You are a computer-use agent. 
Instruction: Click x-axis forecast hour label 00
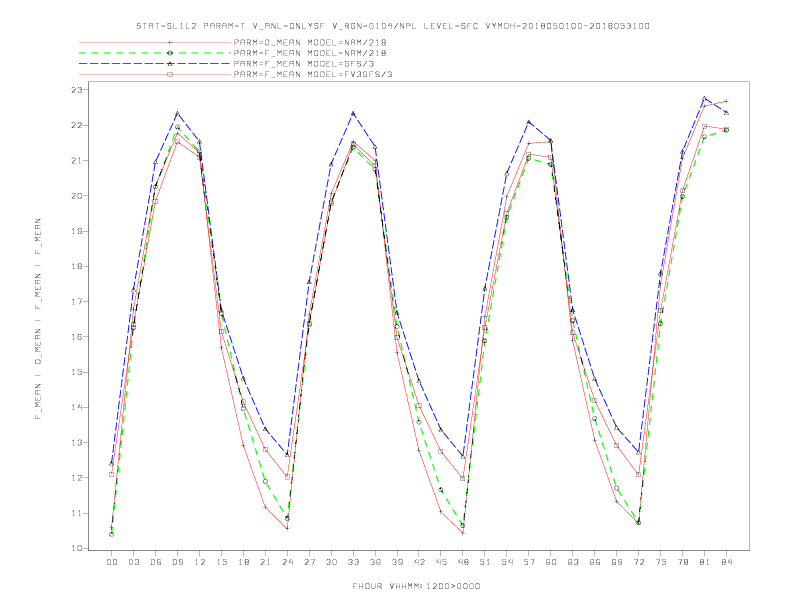[112, 562]
